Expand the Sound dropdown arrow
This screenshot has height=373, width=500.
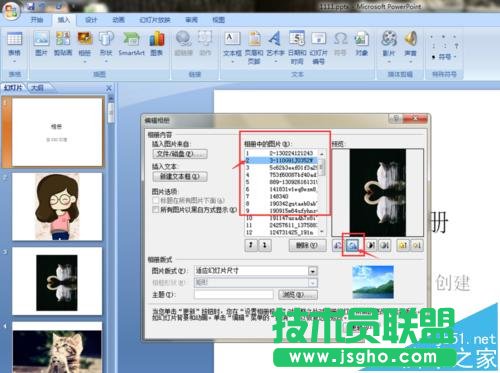pos(411,61)
